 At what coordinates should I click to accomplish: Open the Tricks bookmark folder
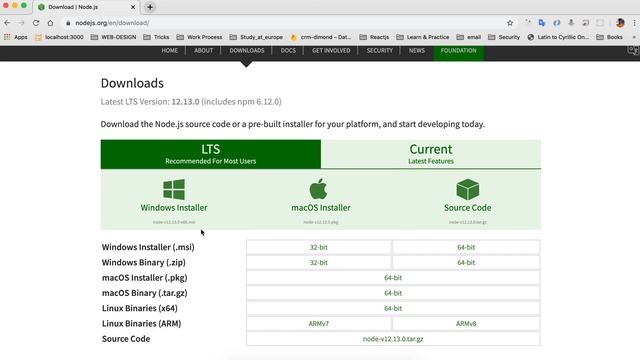(x=156, y=37)
